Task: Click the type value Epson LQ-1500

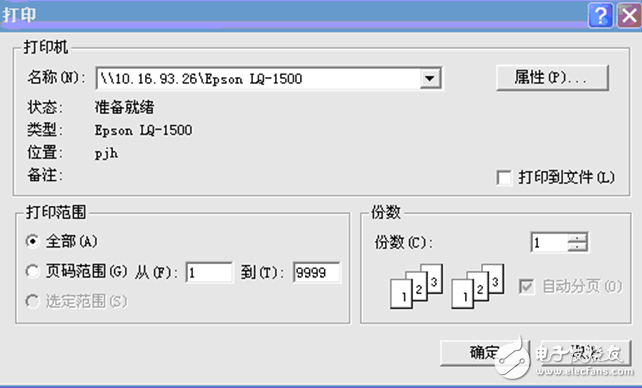Action: pos(143,131)
